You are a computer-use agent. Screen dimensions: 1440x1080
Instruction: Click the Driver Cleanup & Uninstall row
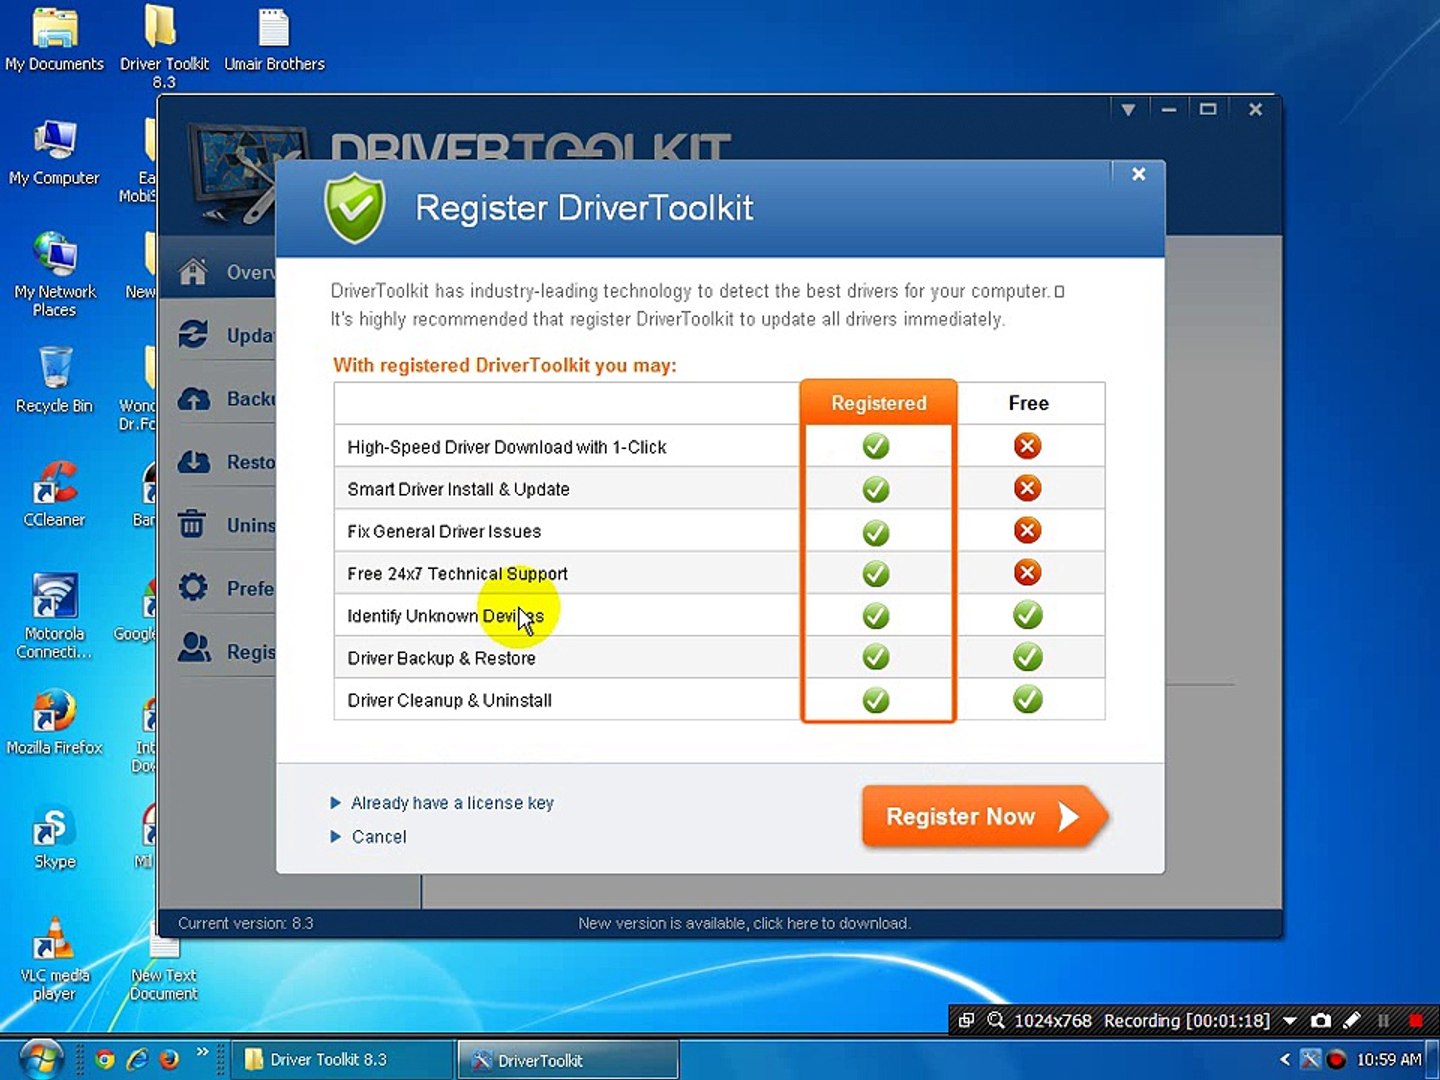tap(719, 700)
